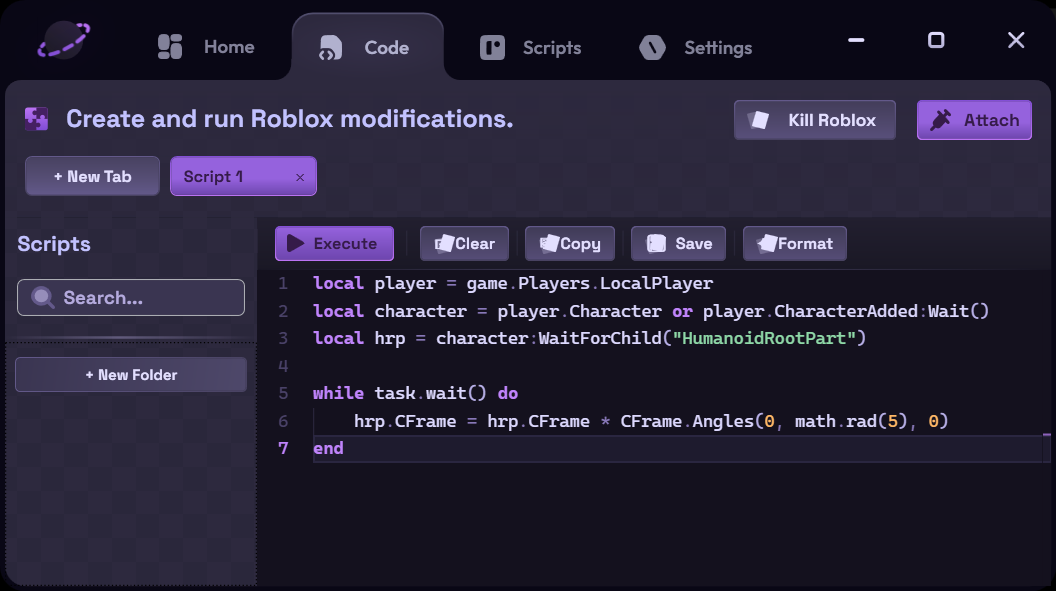Click the Format button
The width and height of the screenshot is (1056, 591).
pyautogui.click(x=795, y=244)
